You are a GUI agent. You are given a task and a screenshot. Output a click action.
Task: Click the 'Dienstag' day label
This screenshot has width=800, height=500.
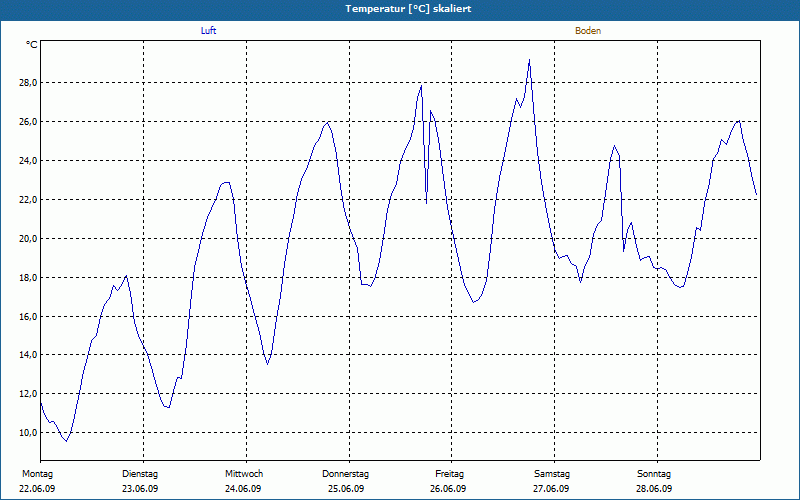140,474
